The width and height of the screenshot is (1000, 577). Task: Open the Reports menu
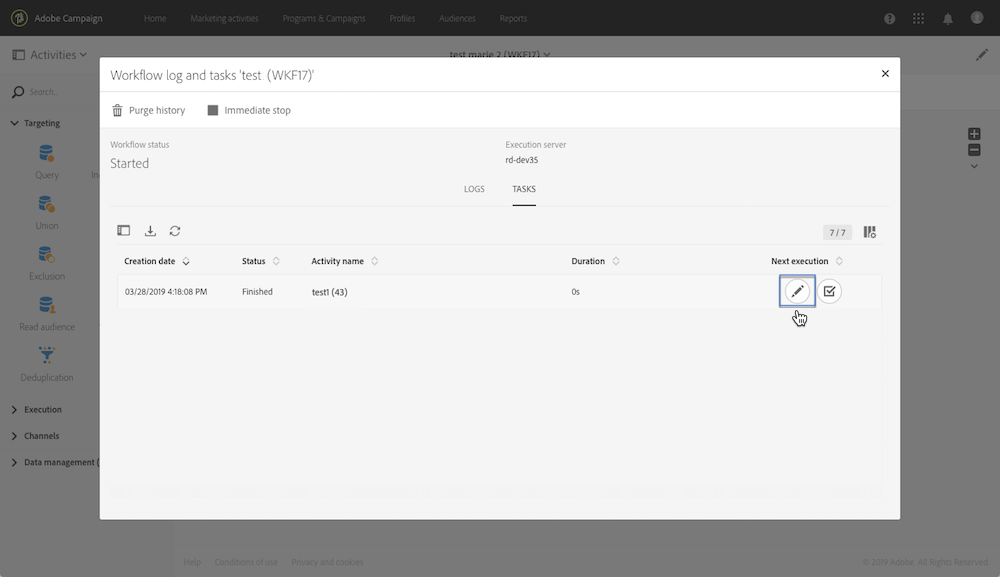point(513,18)
